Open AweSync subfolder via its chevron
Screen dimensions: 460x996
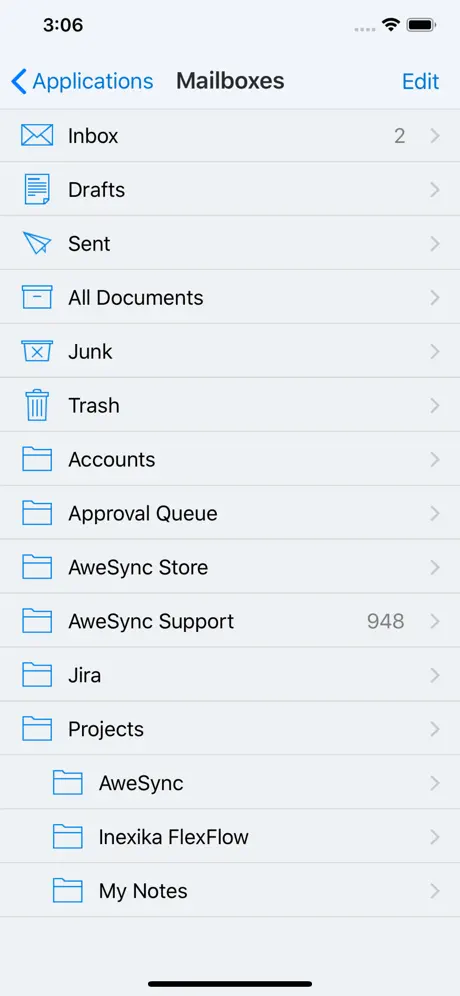pyautogui.click(x=435, y=783)
